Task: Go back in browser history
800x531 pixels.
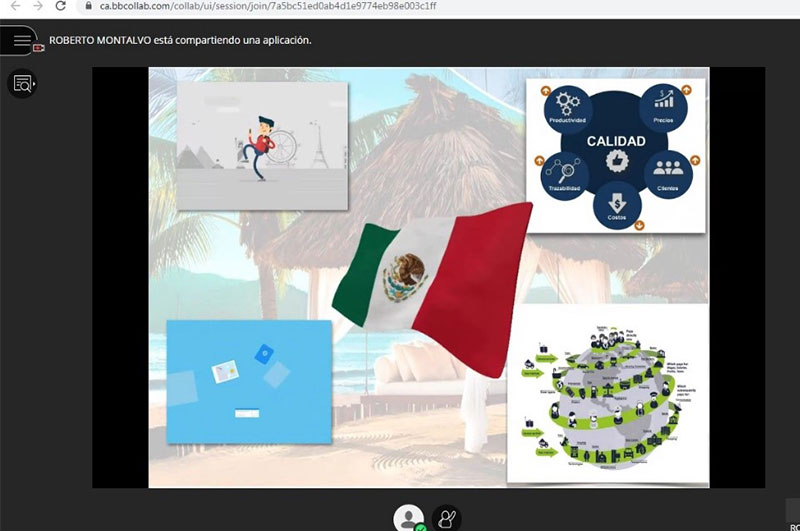Action: click(x=14, y=6)
